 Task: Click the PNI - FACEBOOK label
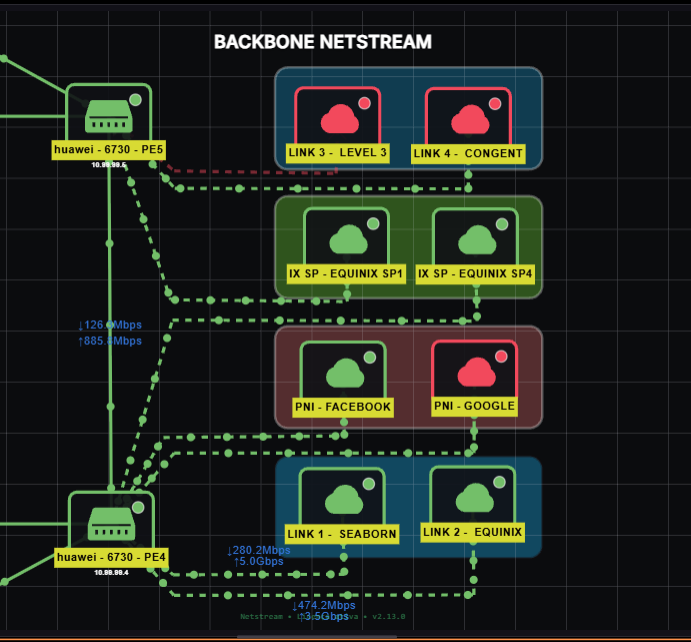343,407
